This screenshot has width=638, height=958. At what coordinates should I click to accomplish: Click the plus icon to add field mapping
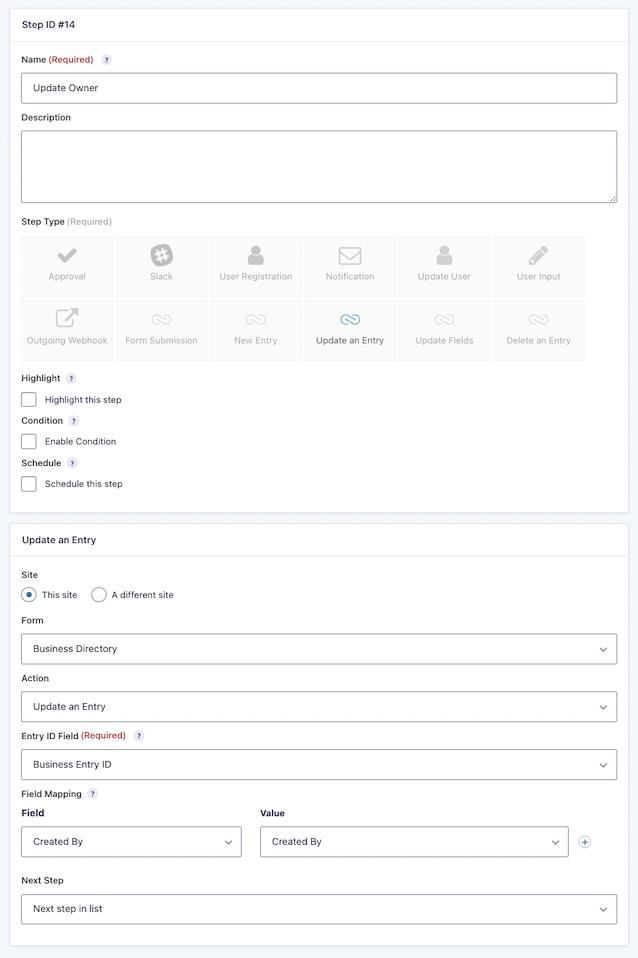point(585,842)
